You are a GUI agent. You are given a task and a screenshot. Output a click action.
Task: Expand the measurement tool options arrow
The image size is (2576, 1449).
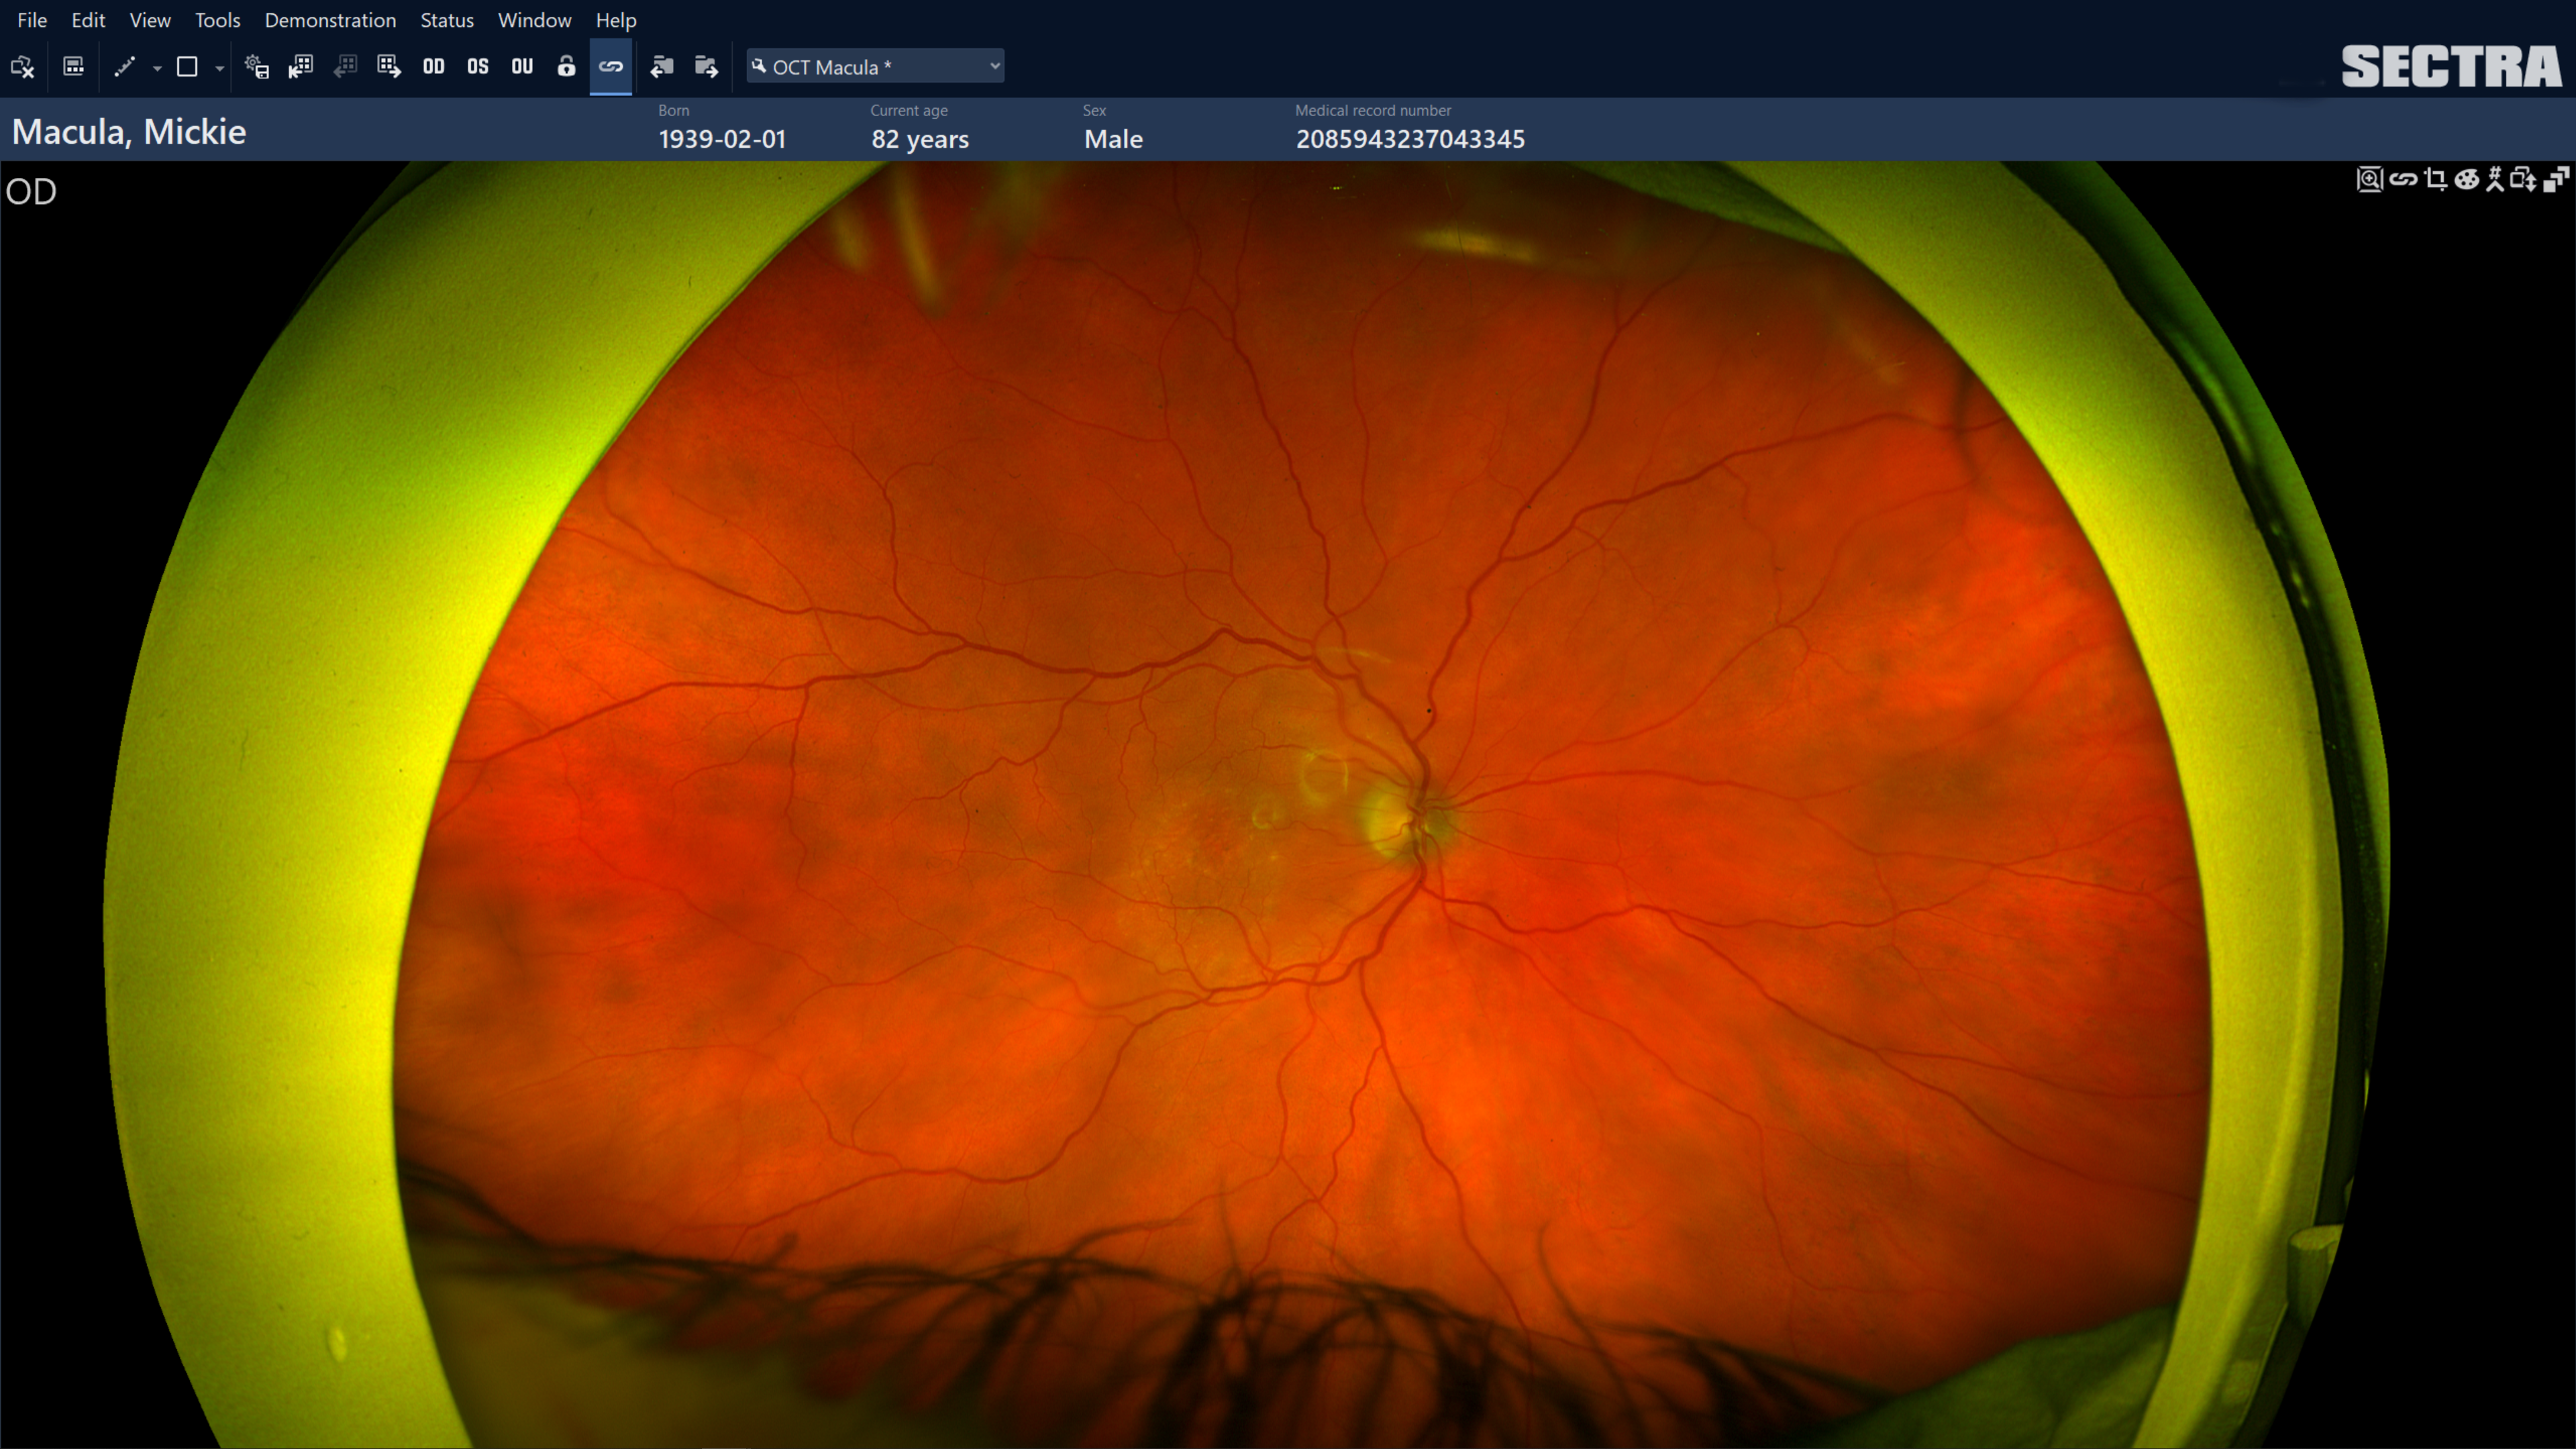[156, 69]
